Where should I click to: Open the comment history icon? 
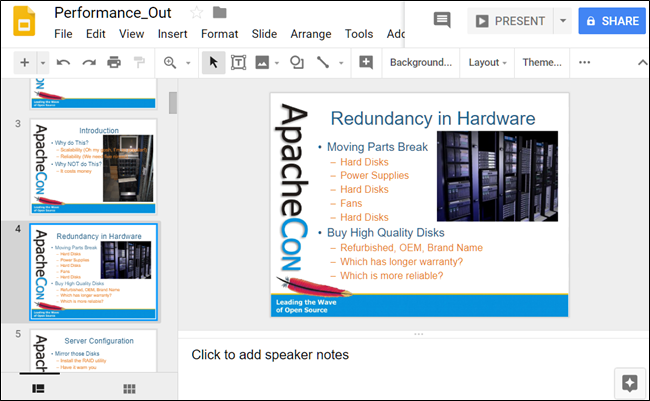[x=442, y=21]
